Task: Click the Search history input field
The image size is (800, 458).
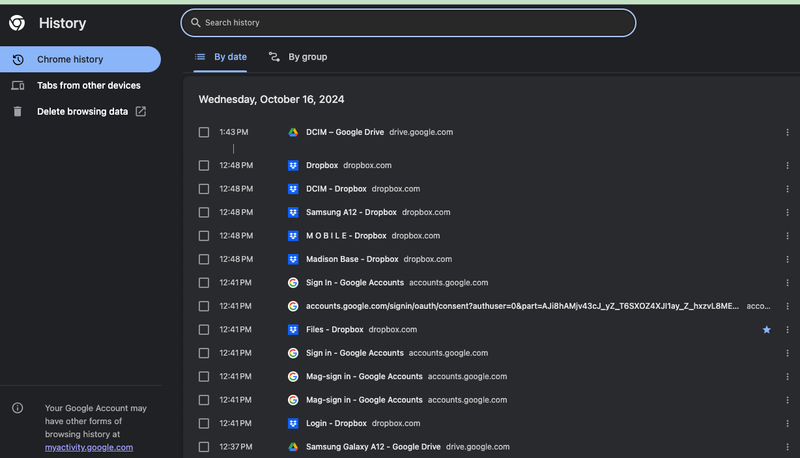Action: pyautogui.click(x=410, y=22)
